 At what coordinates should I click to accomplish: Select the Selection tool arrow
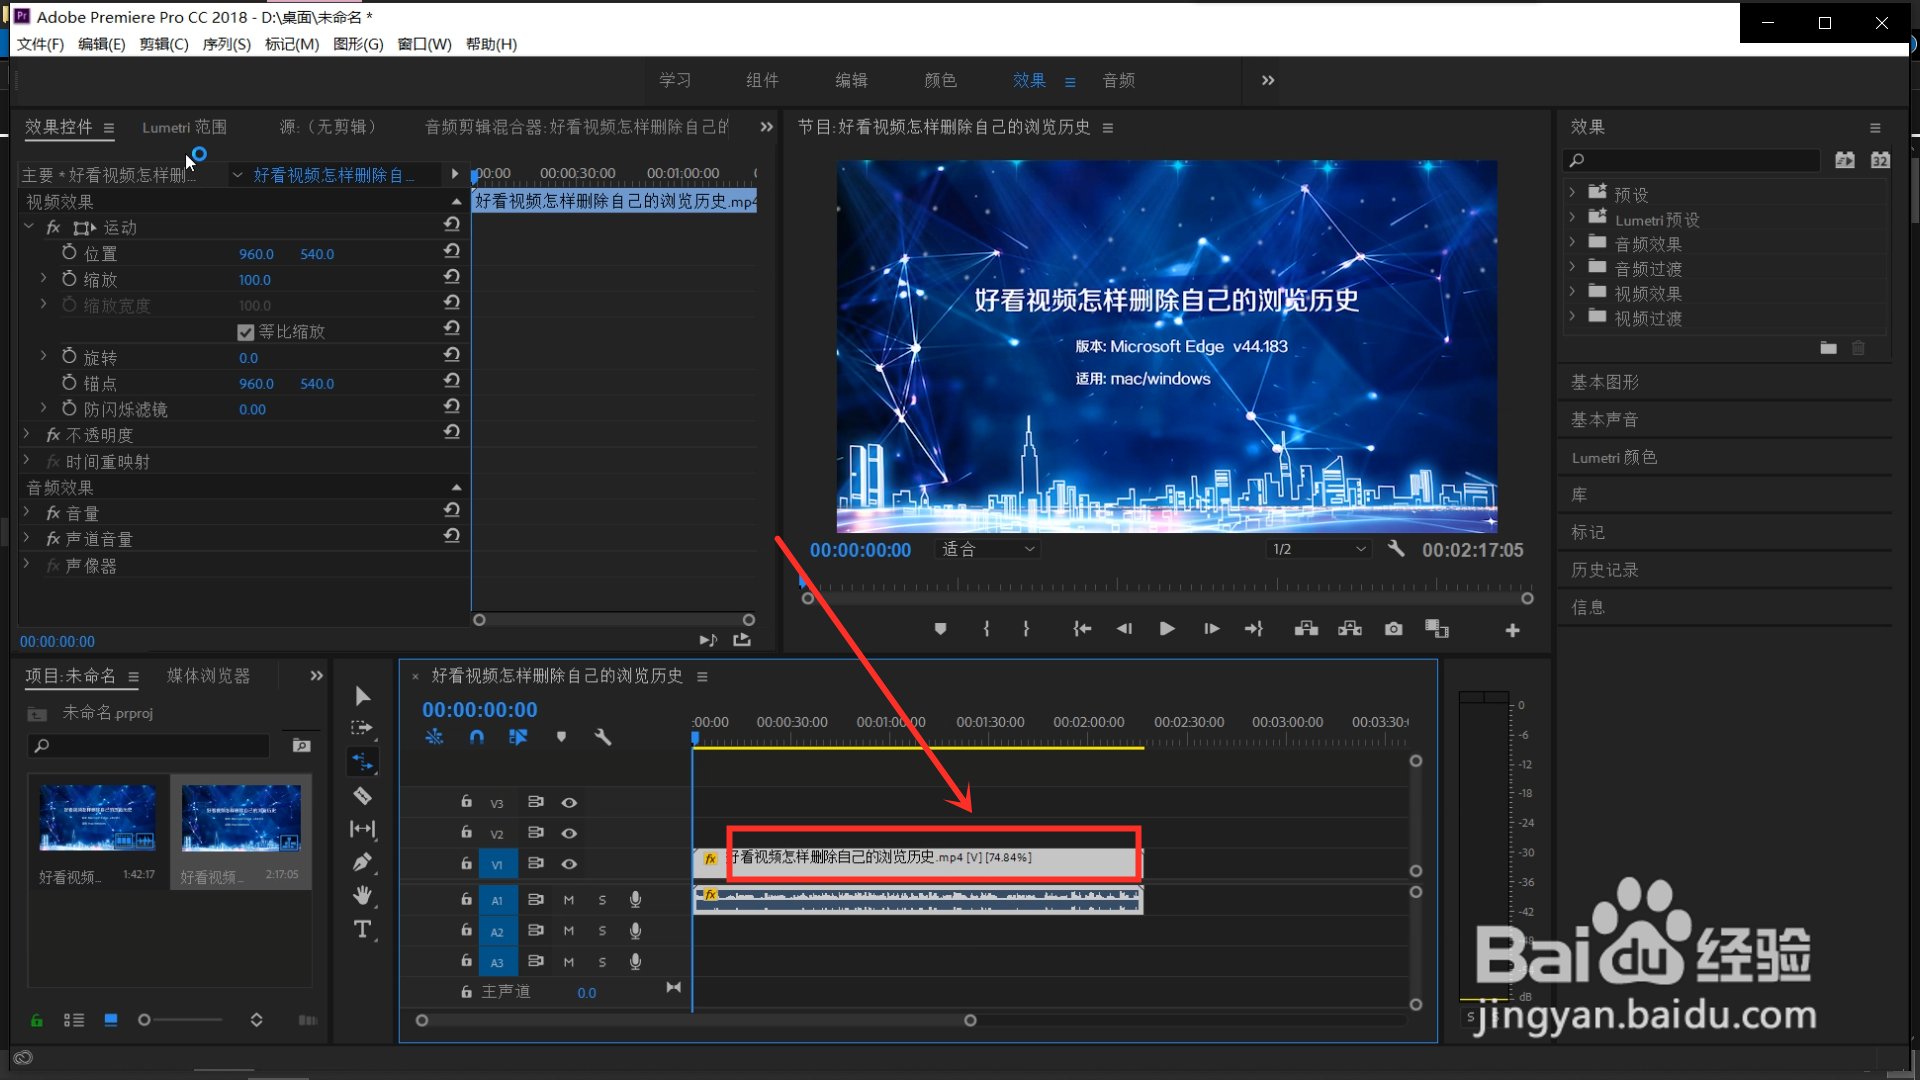pos(363,696)
